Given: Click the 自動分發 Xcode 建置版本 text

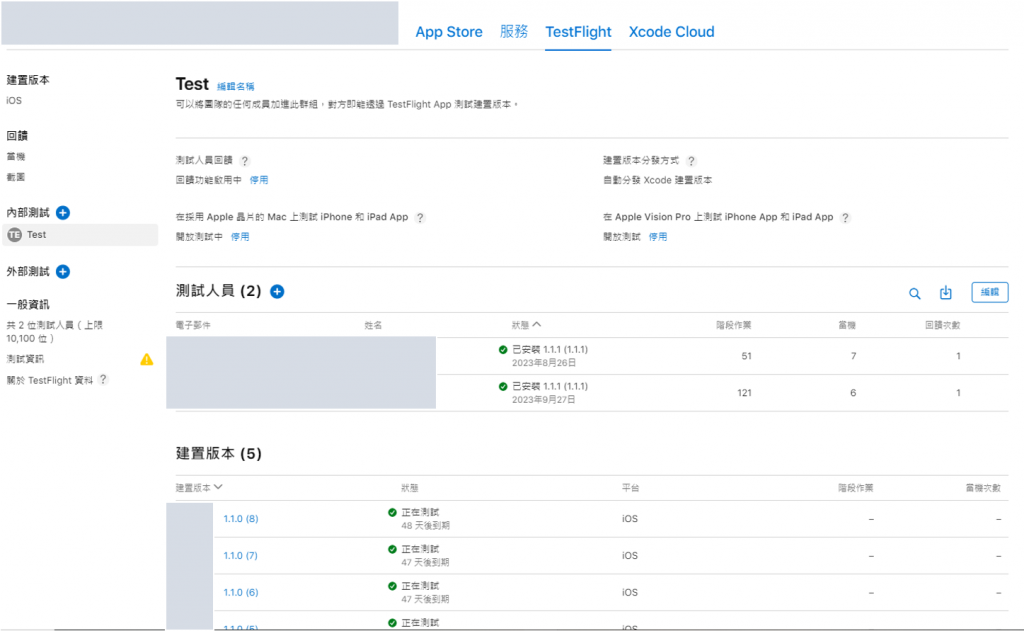Looking at the screenshot, I should click(657, 180).
